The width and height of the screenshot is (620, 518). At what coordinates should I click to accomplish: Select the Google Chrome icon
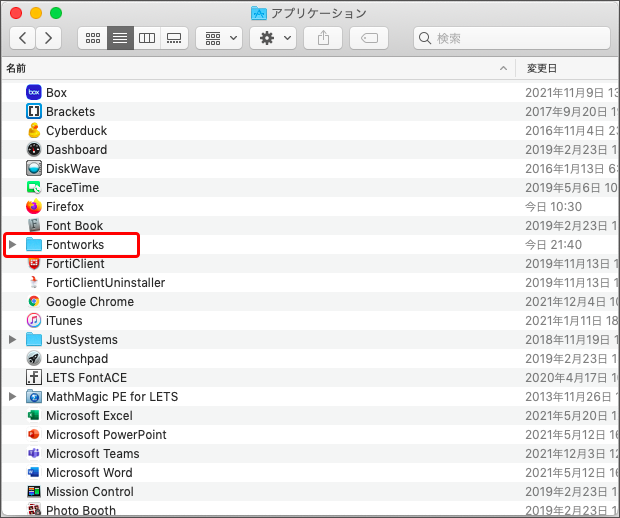34,301
